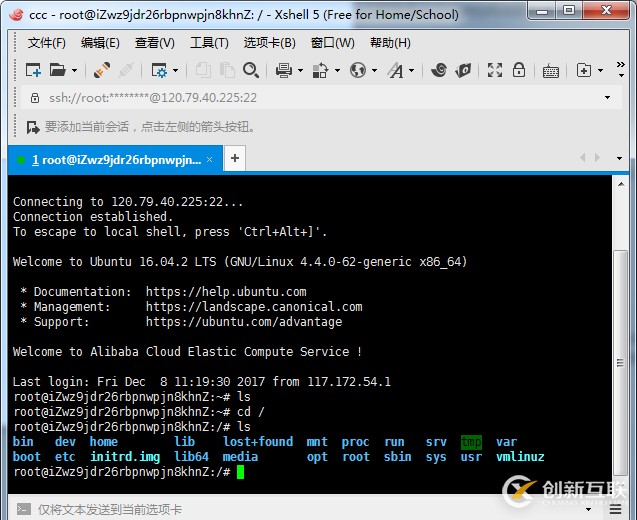Viewport: 637px width, 520px height.
Task: Expand the Properties icon dropdown arrow
Action: click(176, 71)
